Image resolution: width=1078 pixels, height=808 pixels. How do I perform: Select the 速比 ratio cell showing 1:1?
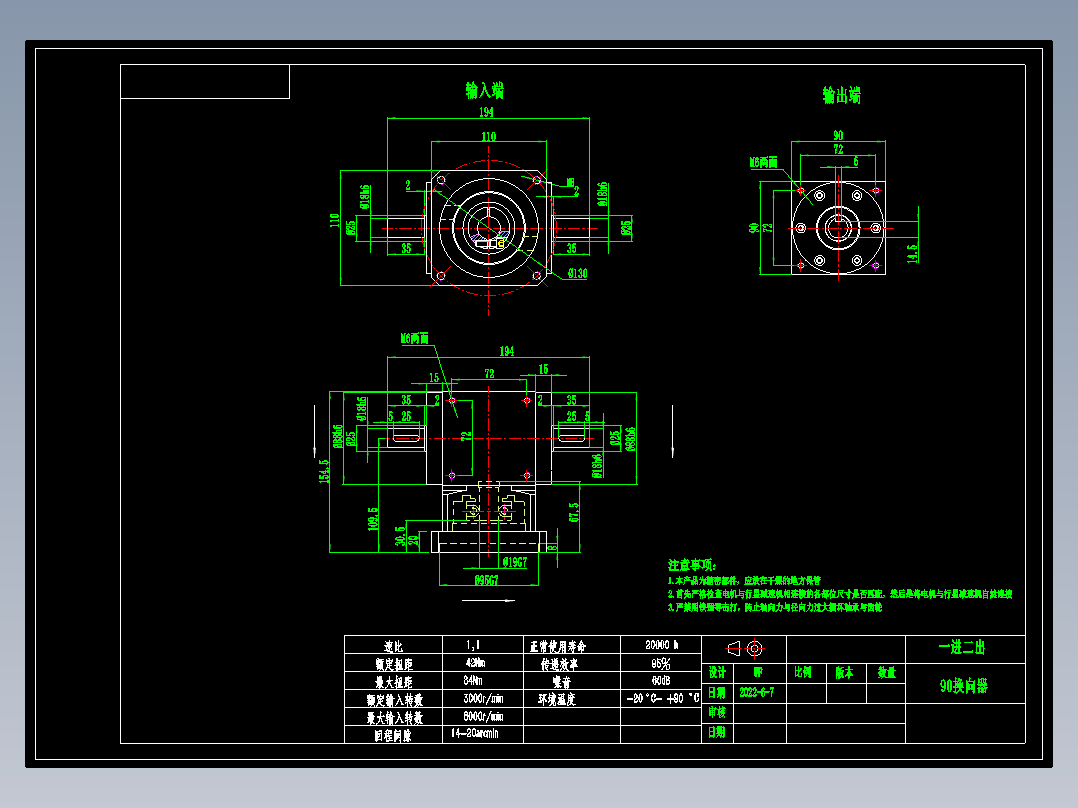tap(474, 646)
